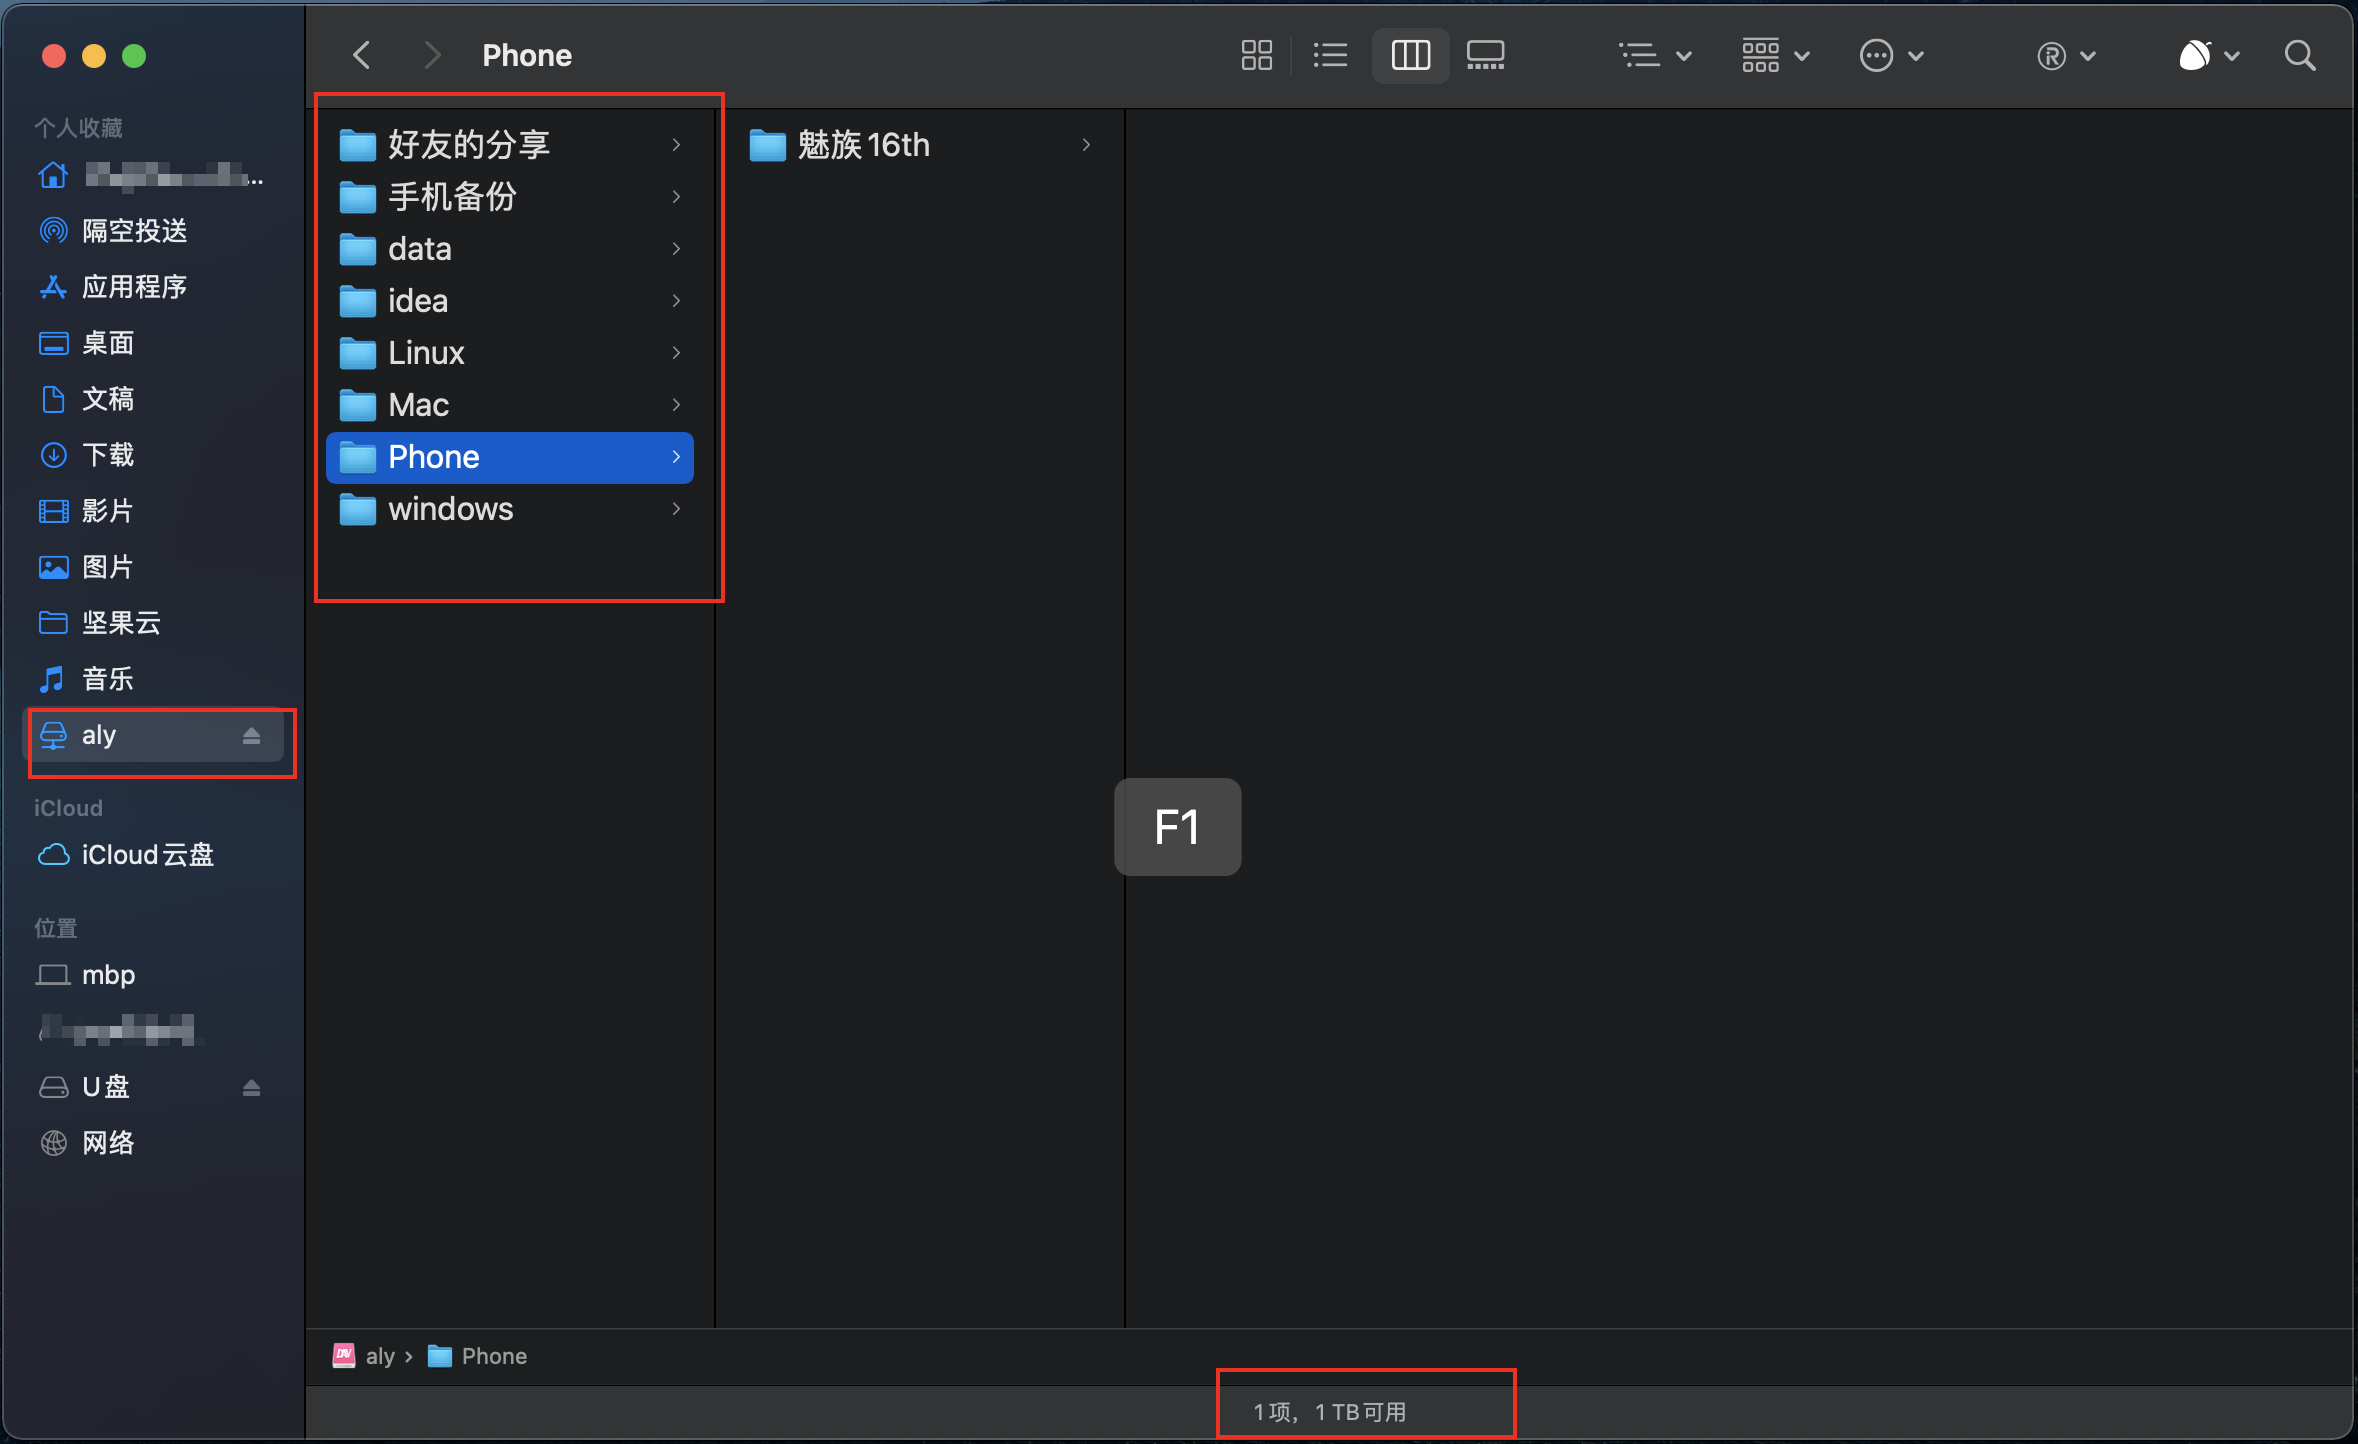Image resolution: width=2358 pixels, height=1444 pixels.
Task: Select the Linux folder
Action: 510,353
